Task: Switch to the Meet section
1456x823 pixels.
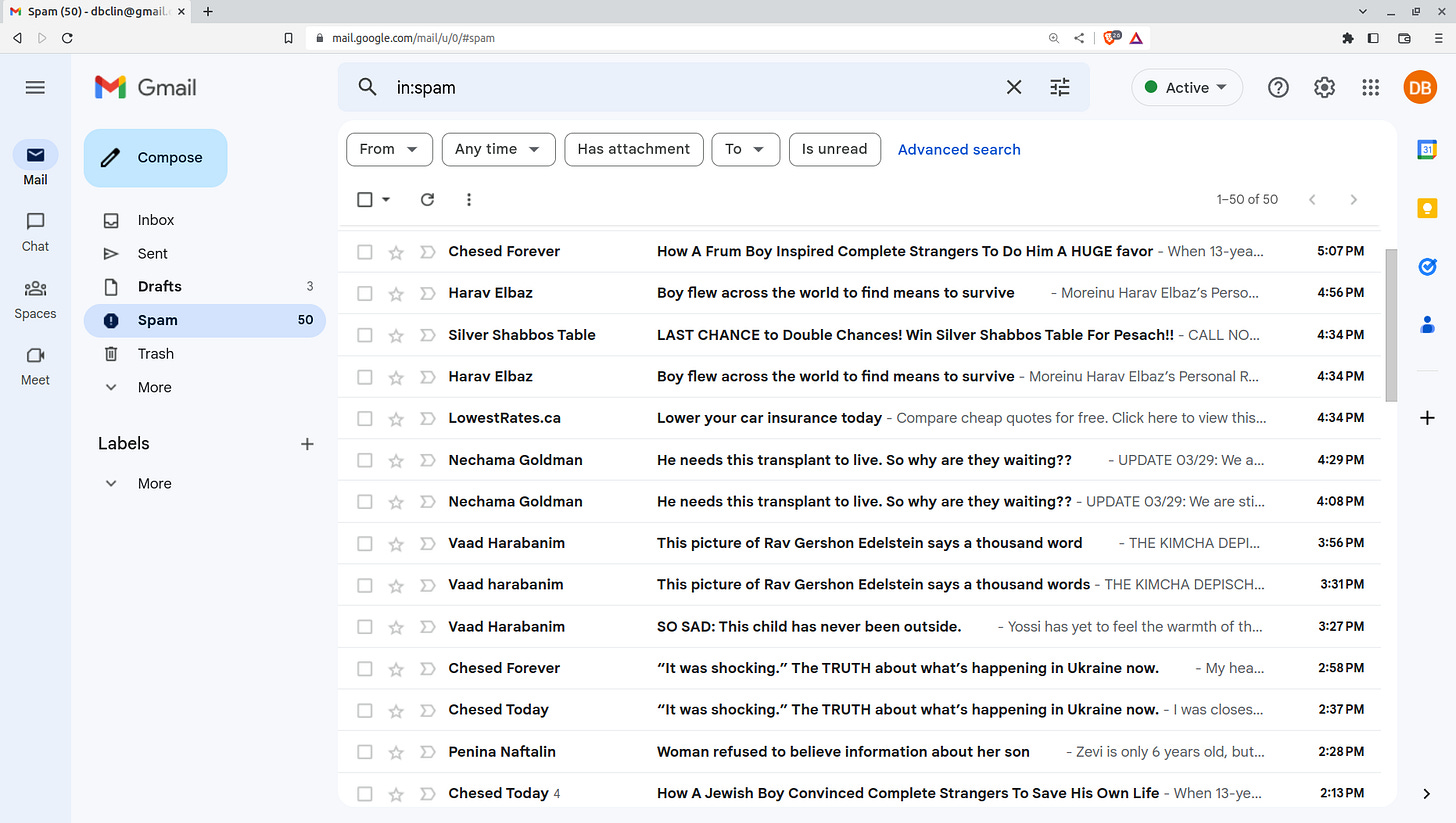Action: 35,365
